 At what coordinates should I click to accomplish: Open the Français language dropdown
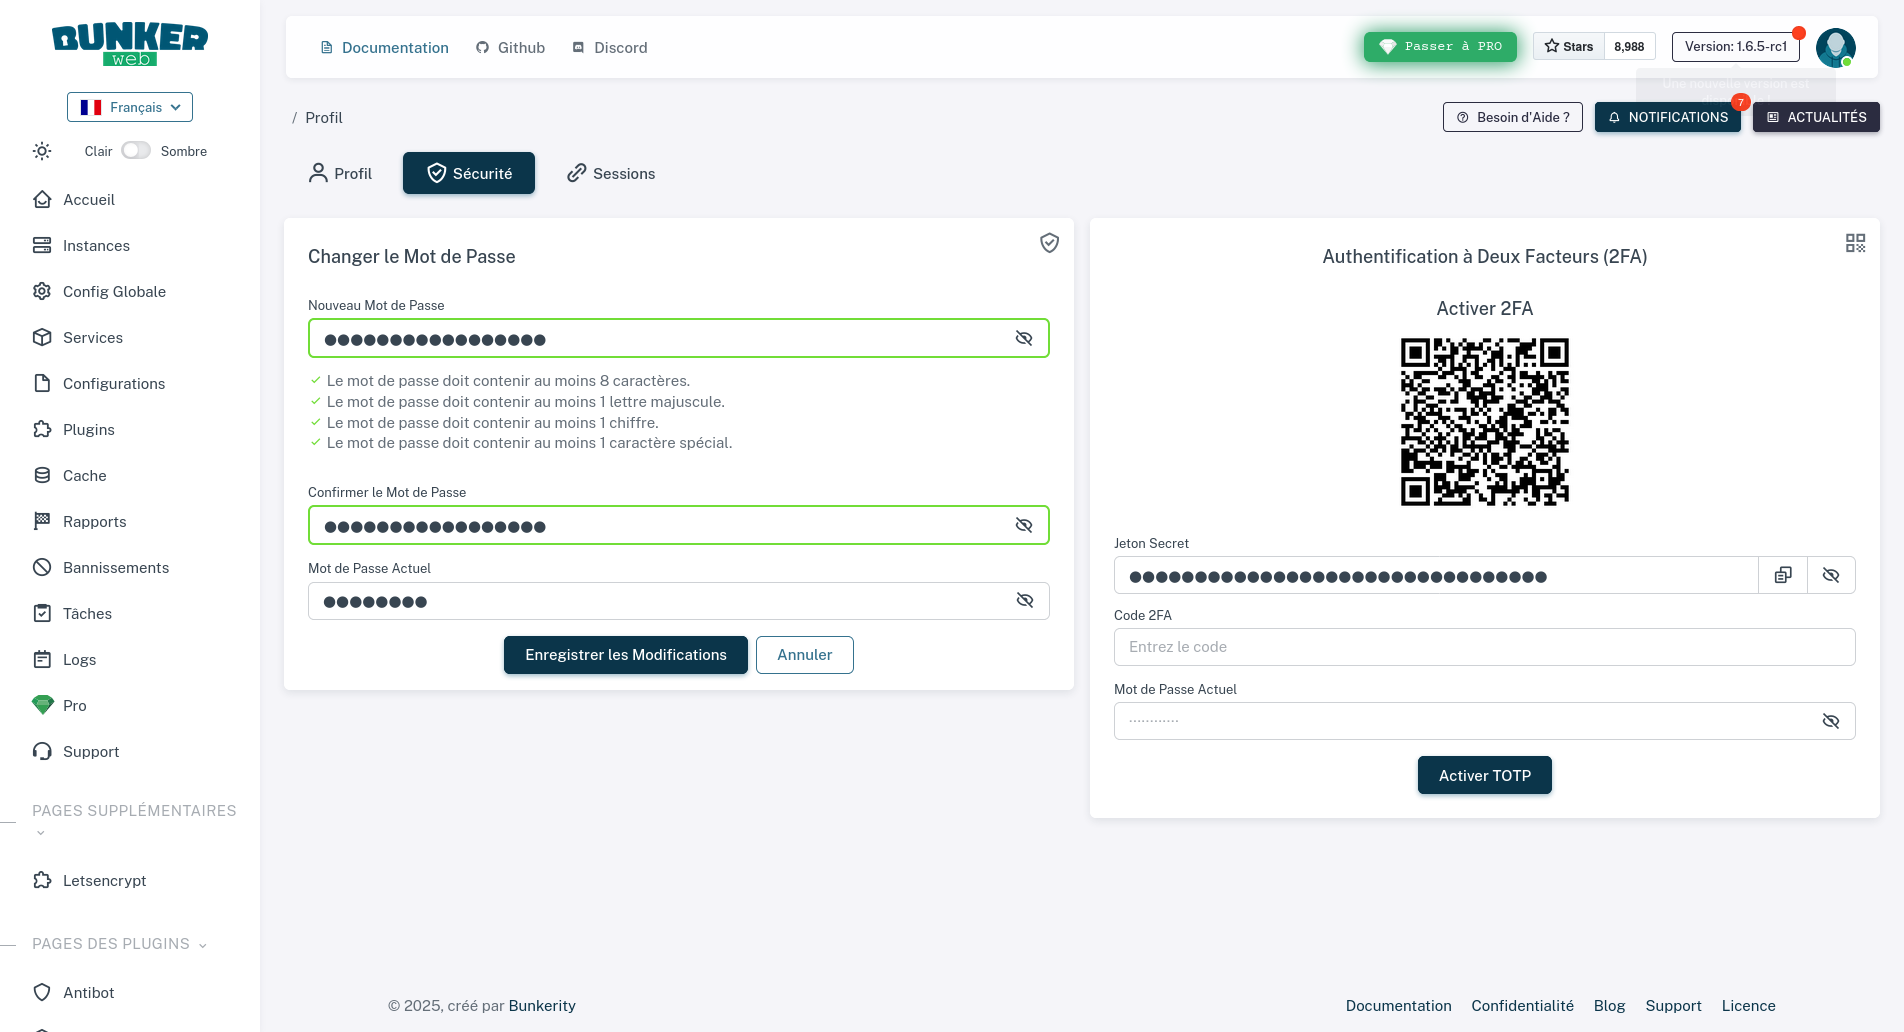pos(130,107)
